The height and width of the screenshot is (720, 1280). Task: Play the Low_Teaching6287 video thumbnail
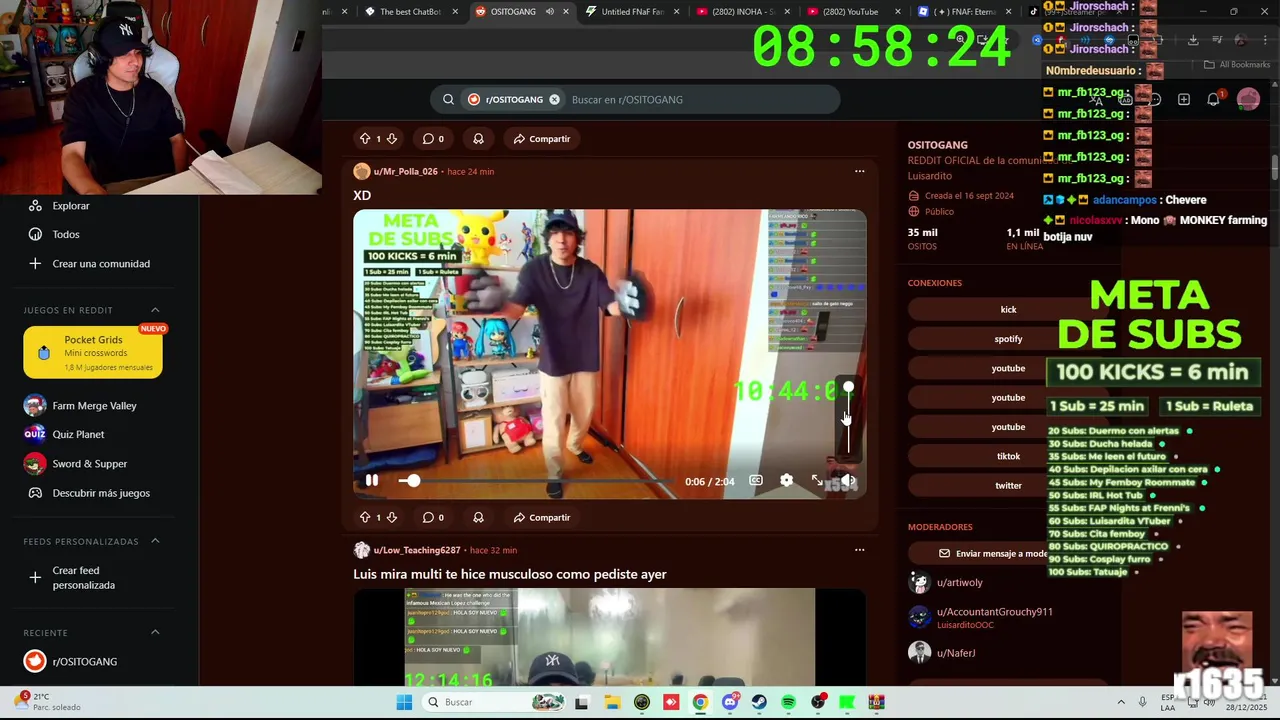(x=610, y=637)
